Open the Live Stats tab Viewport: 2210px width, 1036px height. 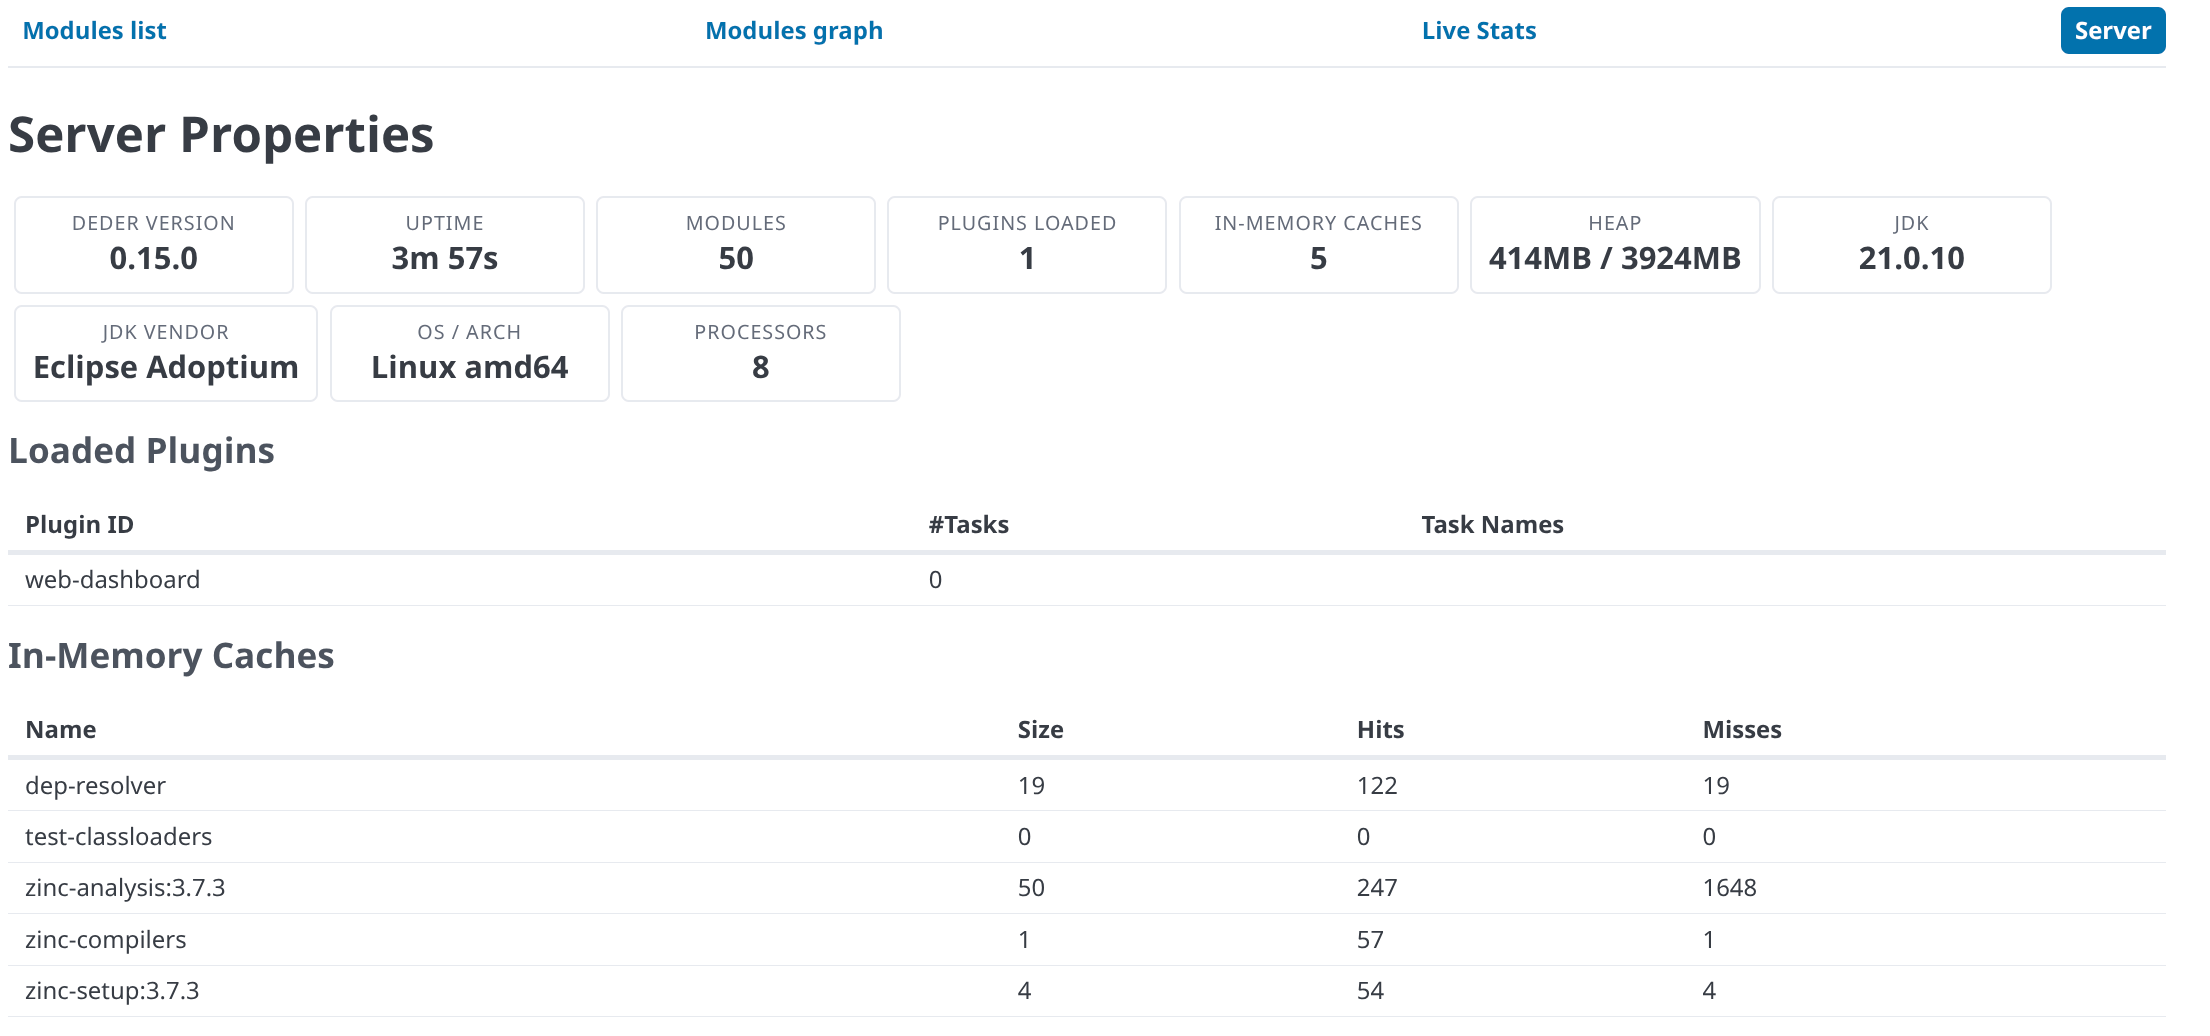coord(1479,31)
